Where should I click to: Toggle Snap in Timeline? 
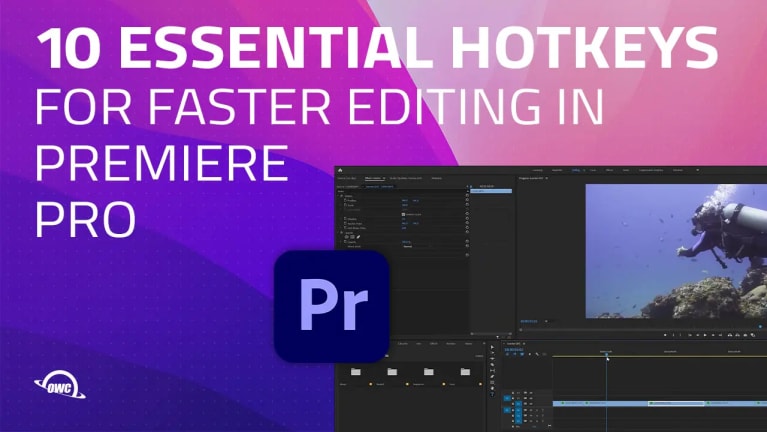click(x=515, y=354)
